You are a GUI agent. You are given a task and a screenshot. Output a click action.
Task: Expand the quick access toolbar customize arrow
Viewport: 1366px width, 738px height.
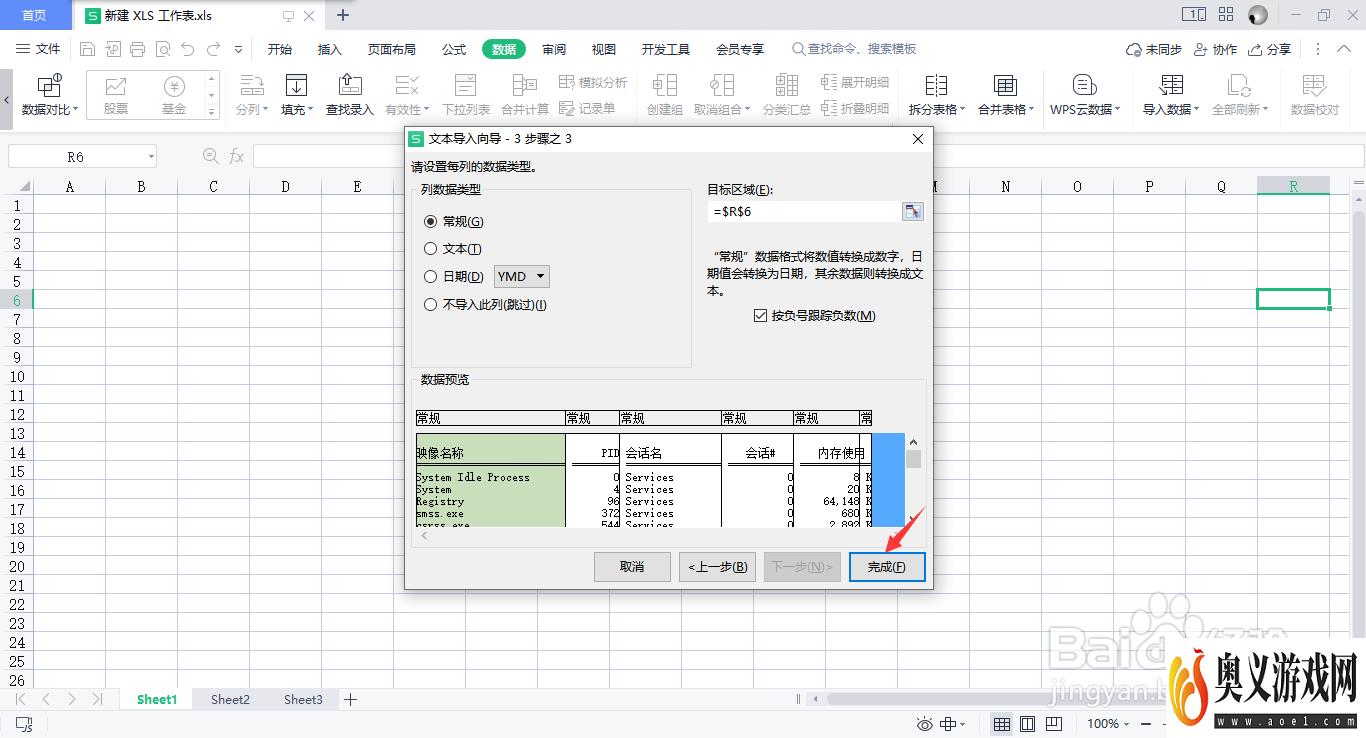pos(238,49)
